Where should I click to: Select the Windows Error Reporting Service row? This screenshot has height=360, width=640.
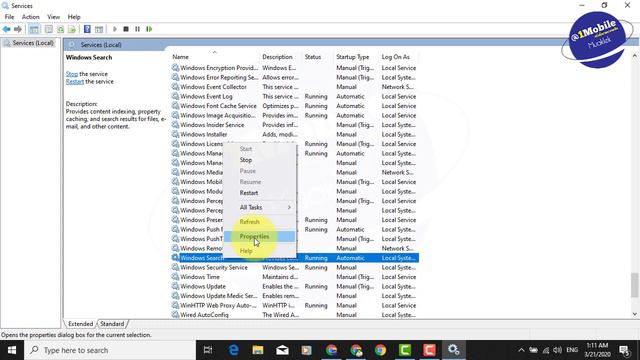pyautogui.click(x=295, y=77)
